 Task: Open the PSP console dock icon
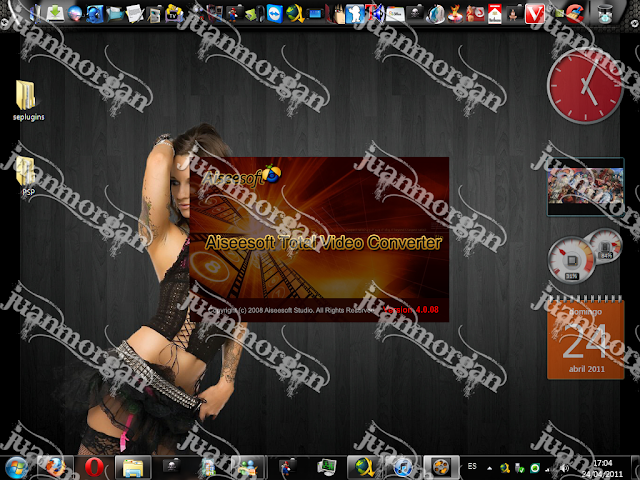pyautogui.click(x=314, y=14)
